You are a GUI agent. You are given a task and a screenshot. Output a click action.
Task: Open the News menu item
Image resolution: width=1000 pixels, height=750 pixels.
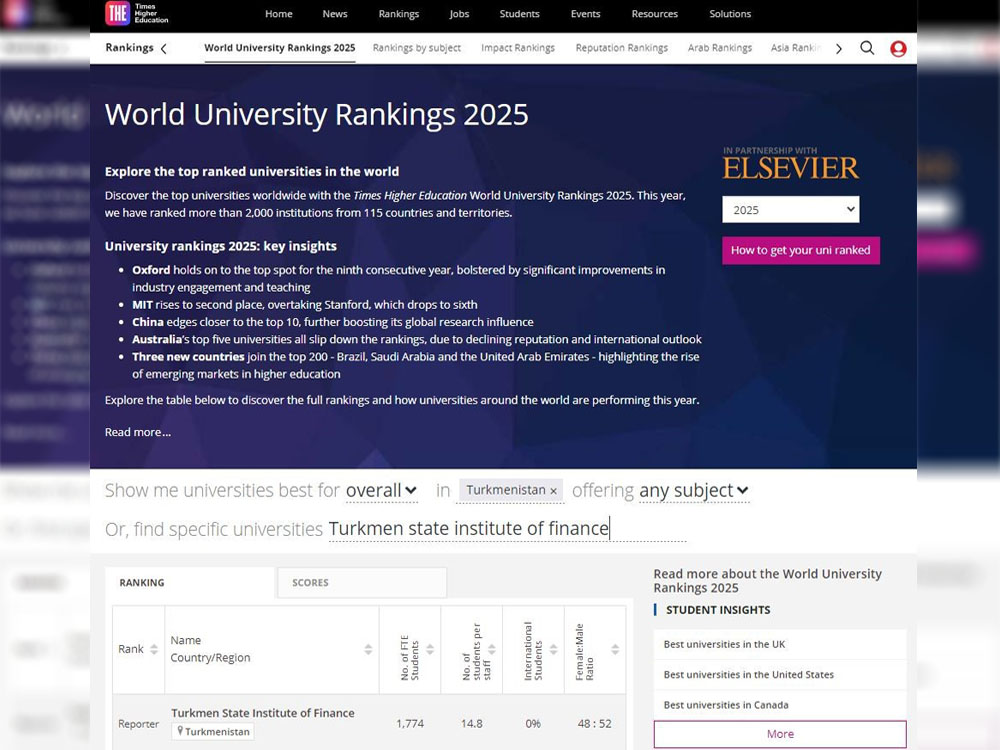[x=335, y=14]
